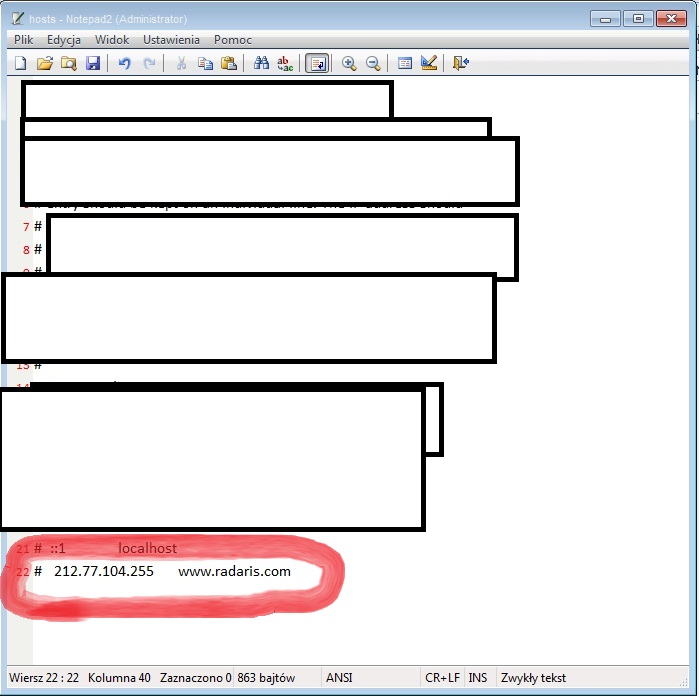The width and height of the screenshot is (699, 696).
Task: Save the hosts file with the floppy icon
Action: (93, 63)
